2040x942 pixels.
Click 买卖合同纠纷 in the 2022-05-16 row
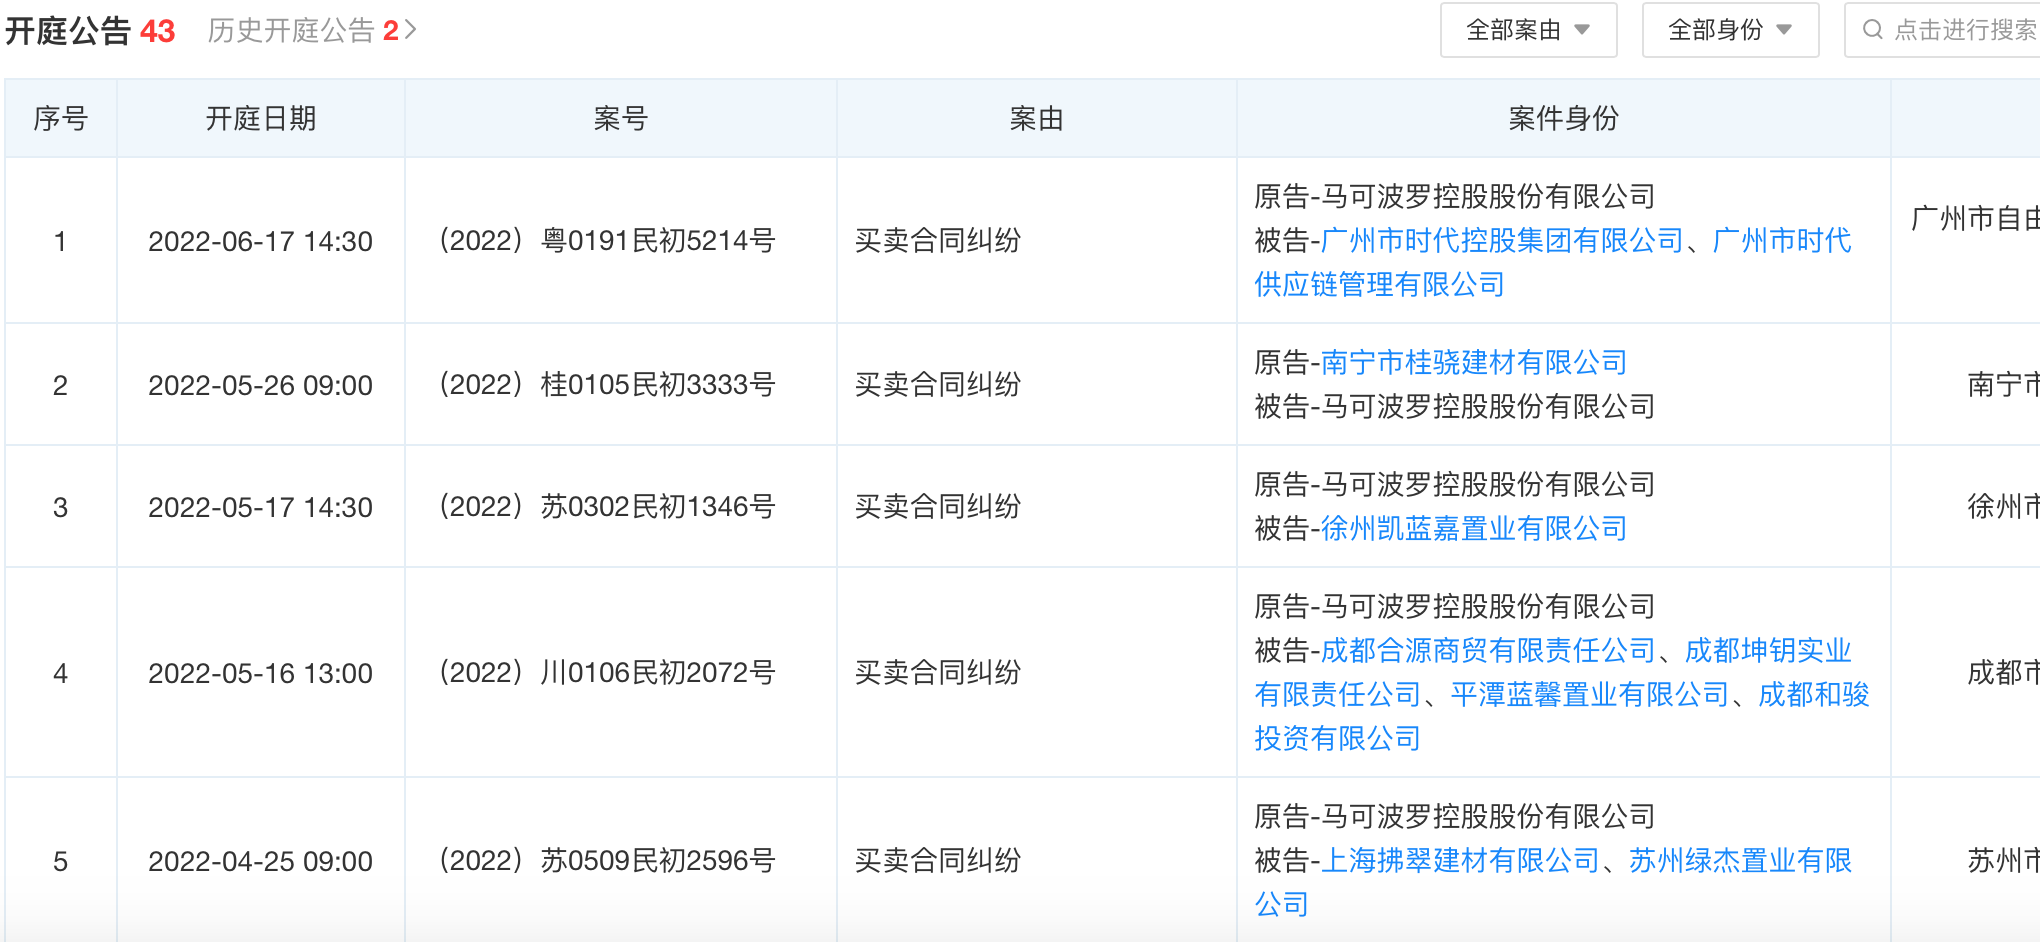coord(938,673)
